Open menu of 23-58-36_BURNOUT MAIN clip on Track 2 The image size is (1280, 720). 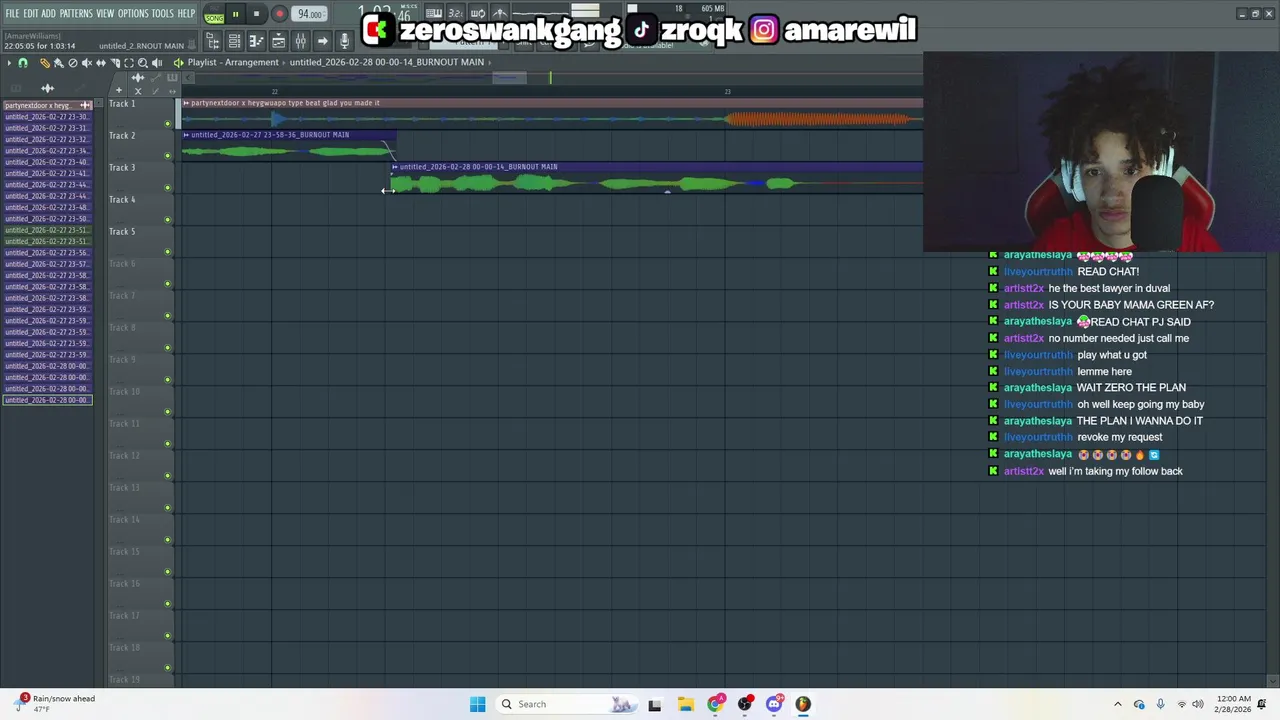[x=186, y=135]
